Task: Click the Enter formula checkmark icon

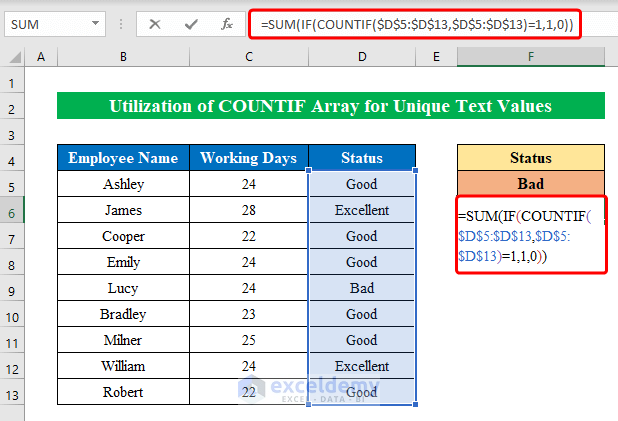Action: (x=190, y=23)
